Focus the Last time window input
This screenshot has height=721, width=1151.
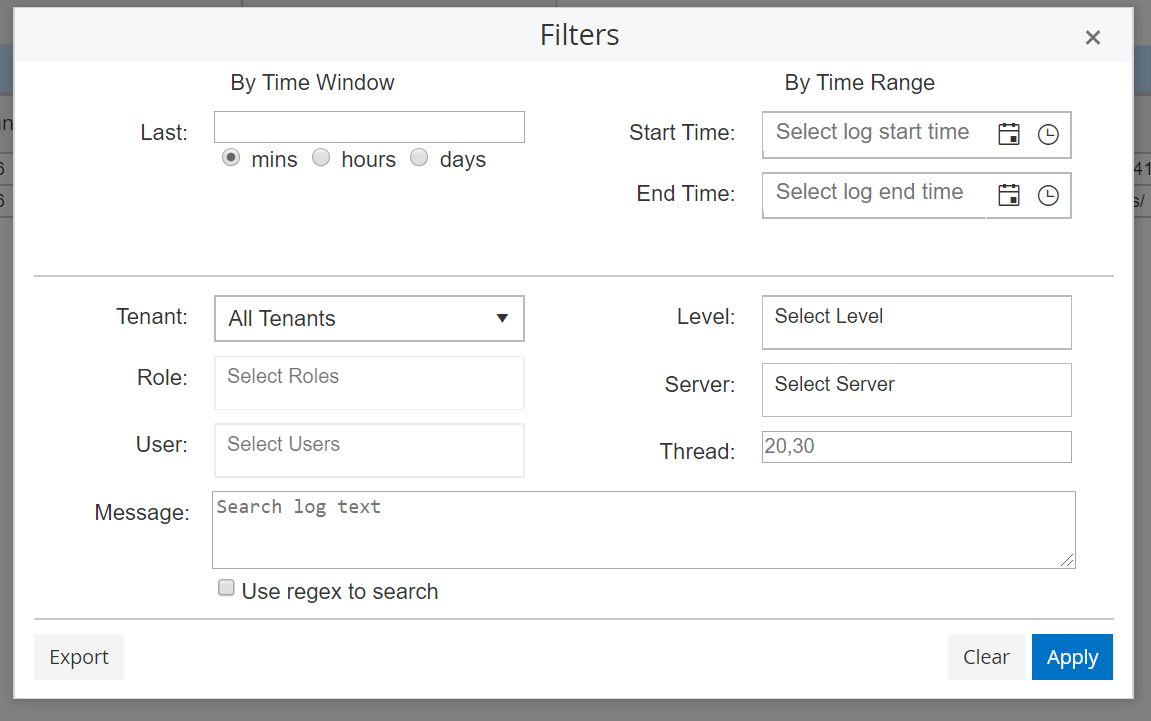pos(369,127)
